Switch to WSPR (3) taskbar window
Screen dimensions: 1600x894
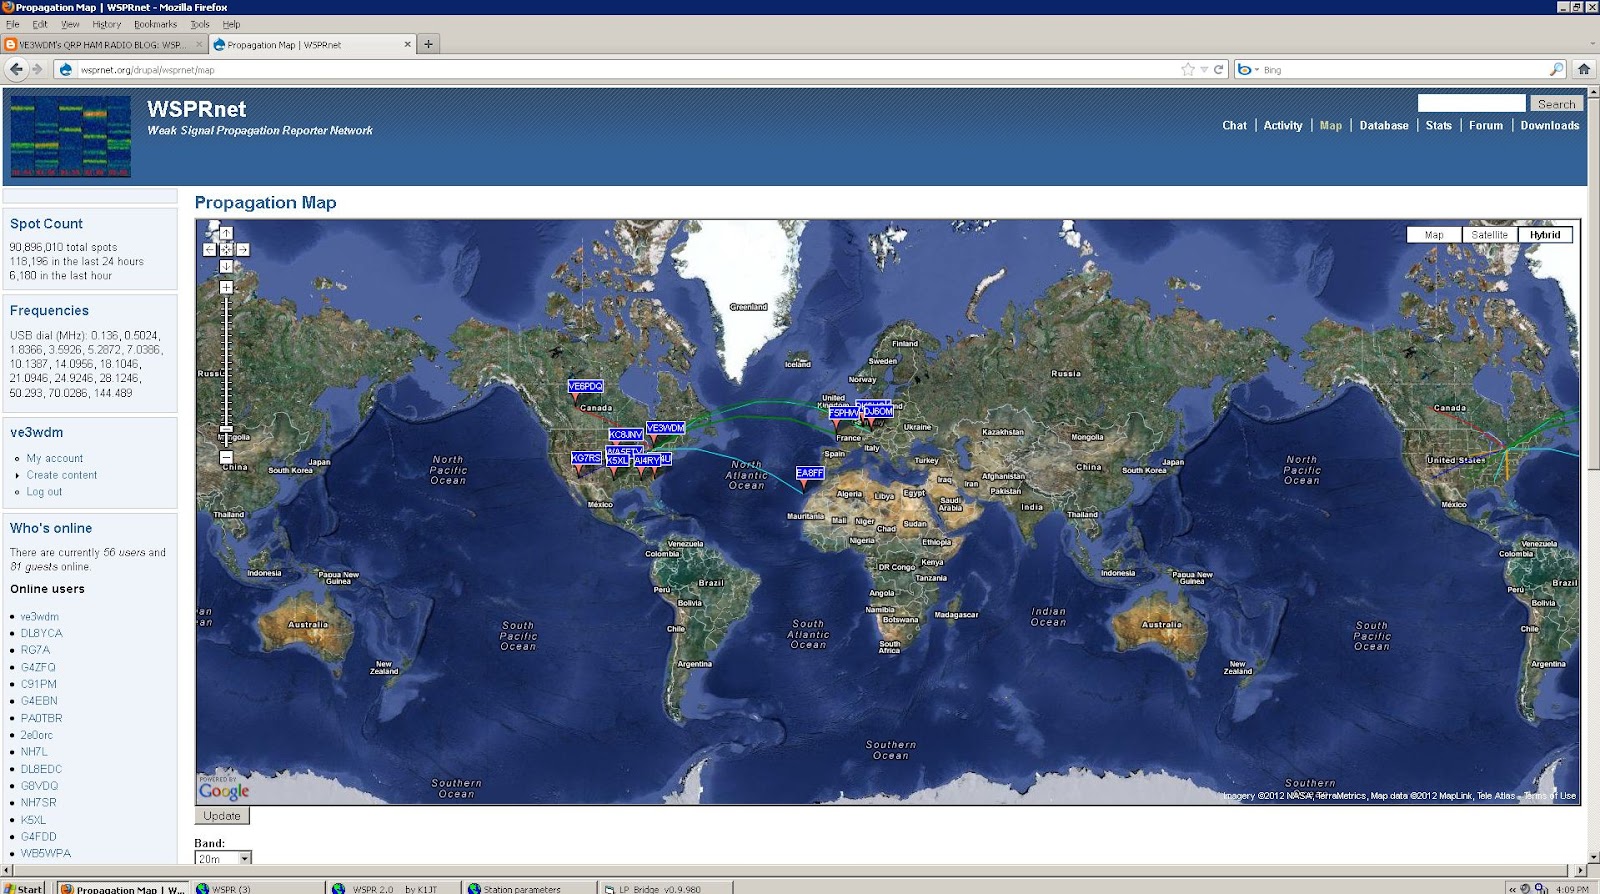(x=257, y=888)
